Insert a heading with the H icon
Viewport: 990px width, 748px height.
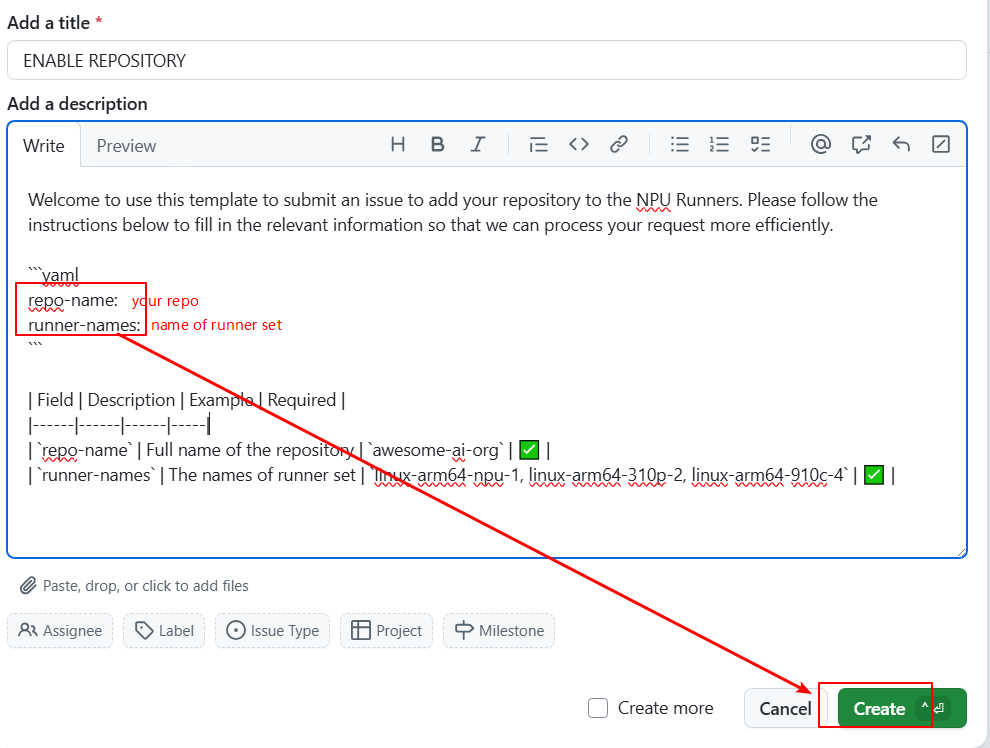coord(398,145)
